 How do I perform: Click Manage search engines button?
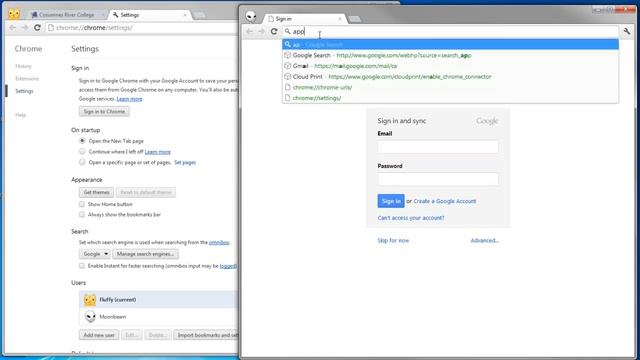coord(145,254)
